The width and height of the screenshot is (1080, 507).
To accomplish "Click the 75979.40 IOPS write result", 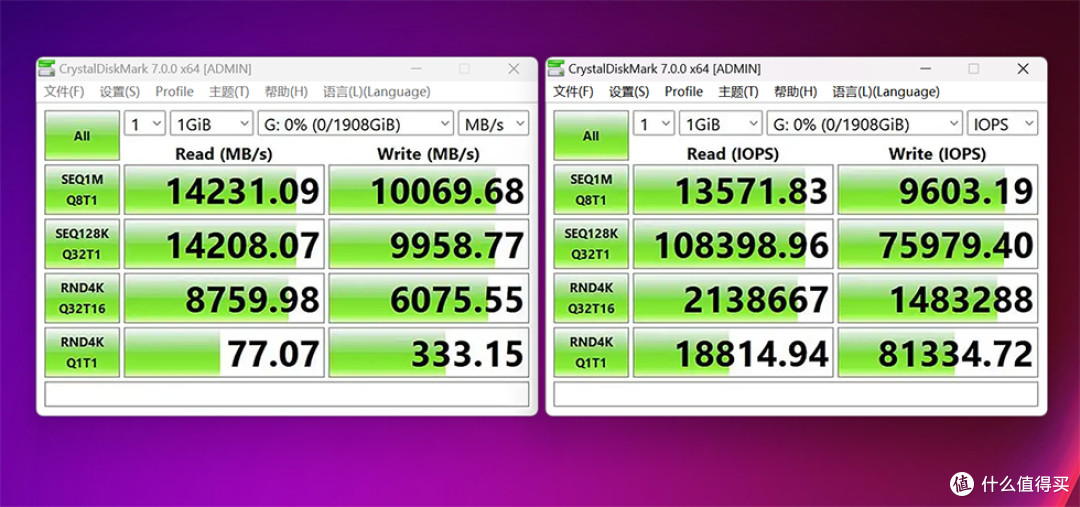I will coord(938,244).
